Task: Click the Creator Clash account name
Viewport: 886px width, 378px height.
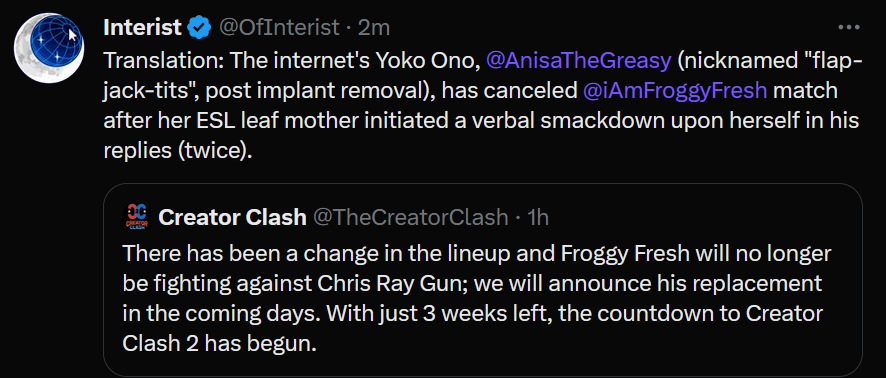Action: [x=232, y=218]
